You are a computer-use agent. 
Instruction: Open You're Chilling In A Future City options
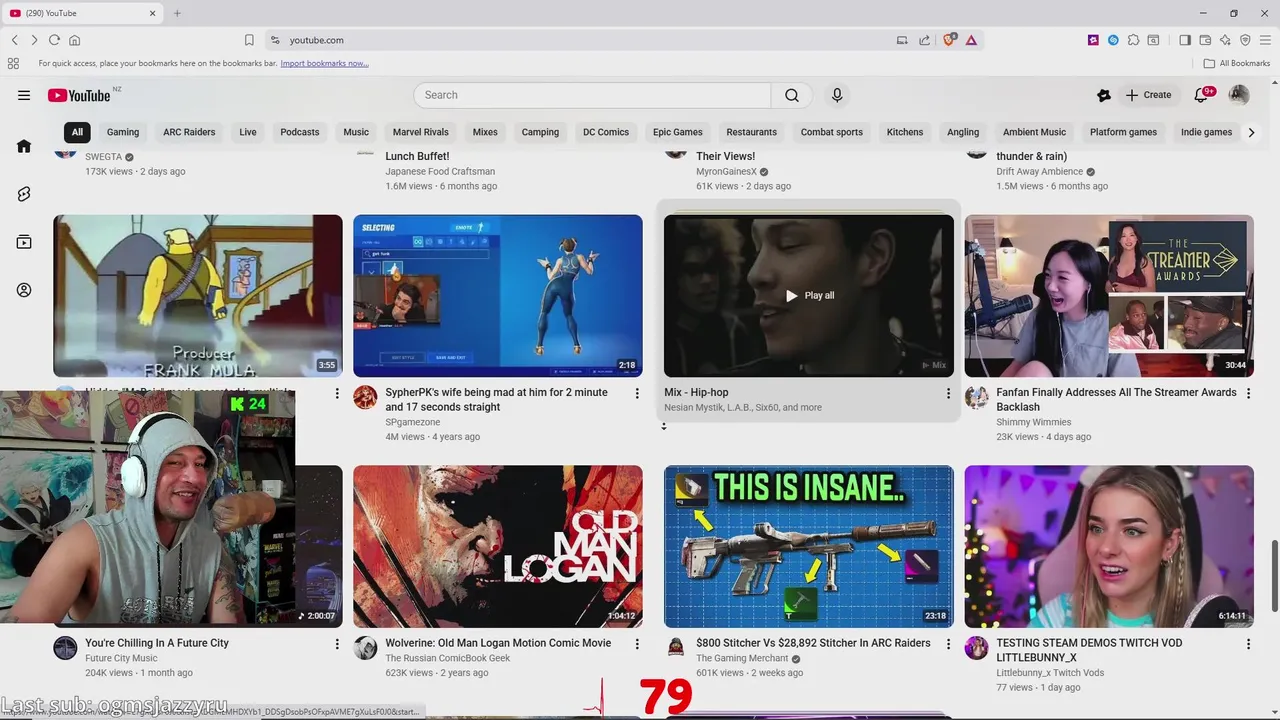(x=337, y=645)
